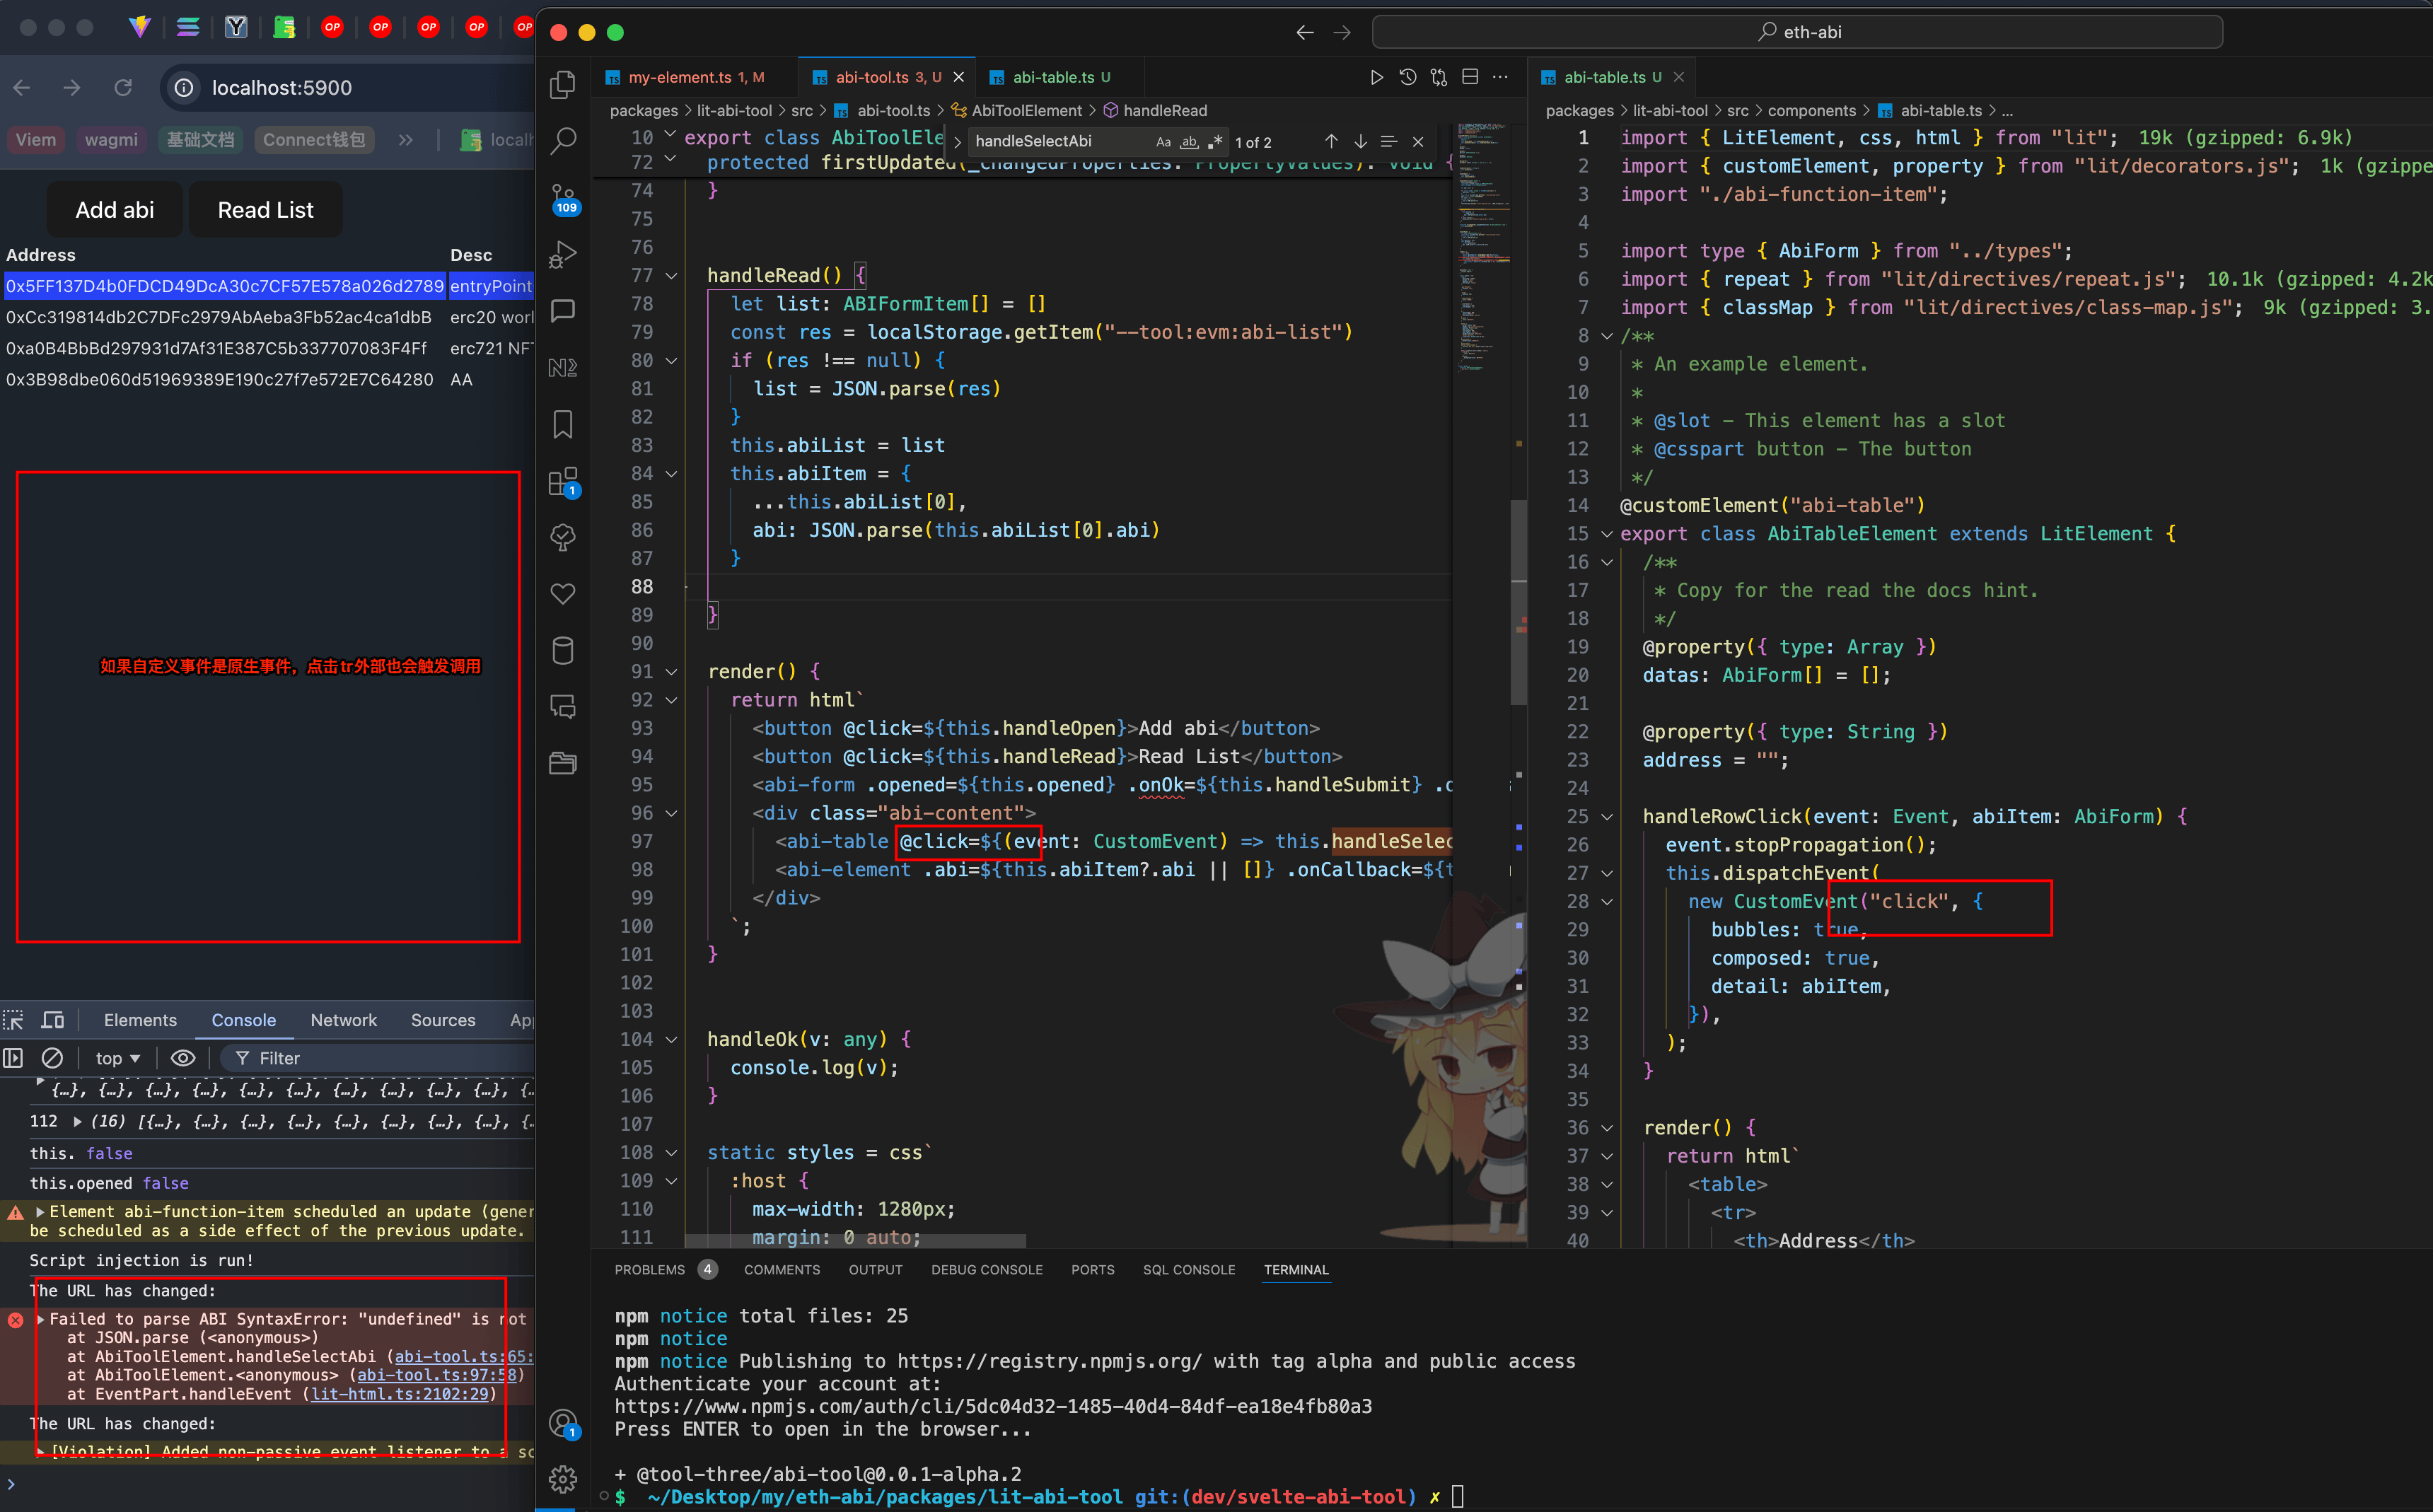Collapse the AbiTableElement class fold at line 15

[1607, 534]
